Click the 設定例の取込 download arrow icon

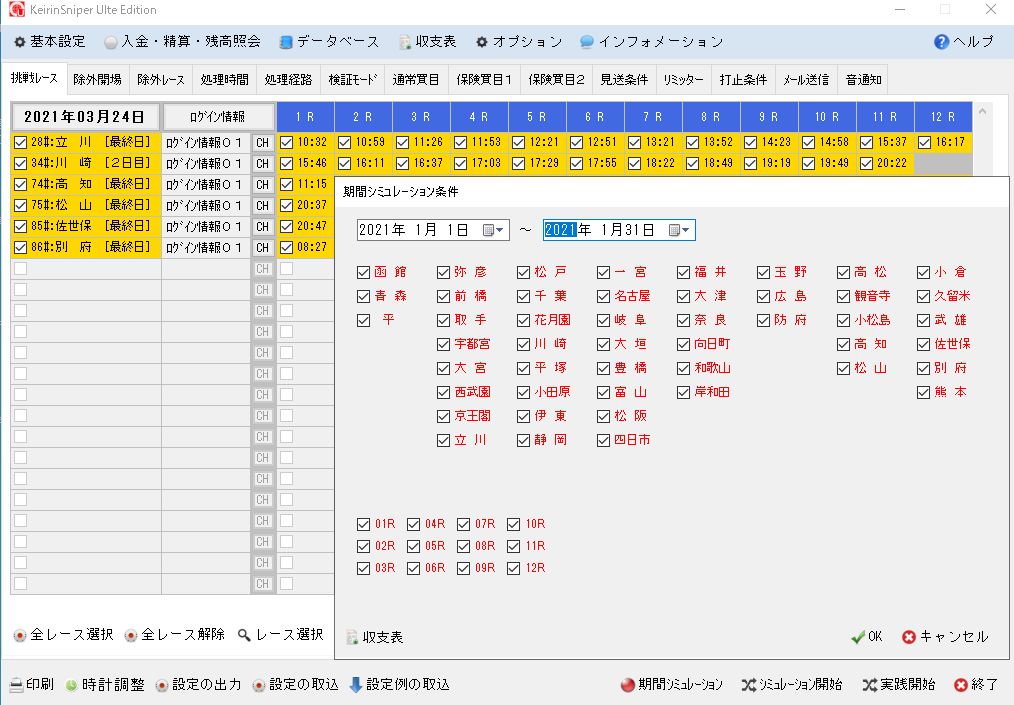[356, 685]
